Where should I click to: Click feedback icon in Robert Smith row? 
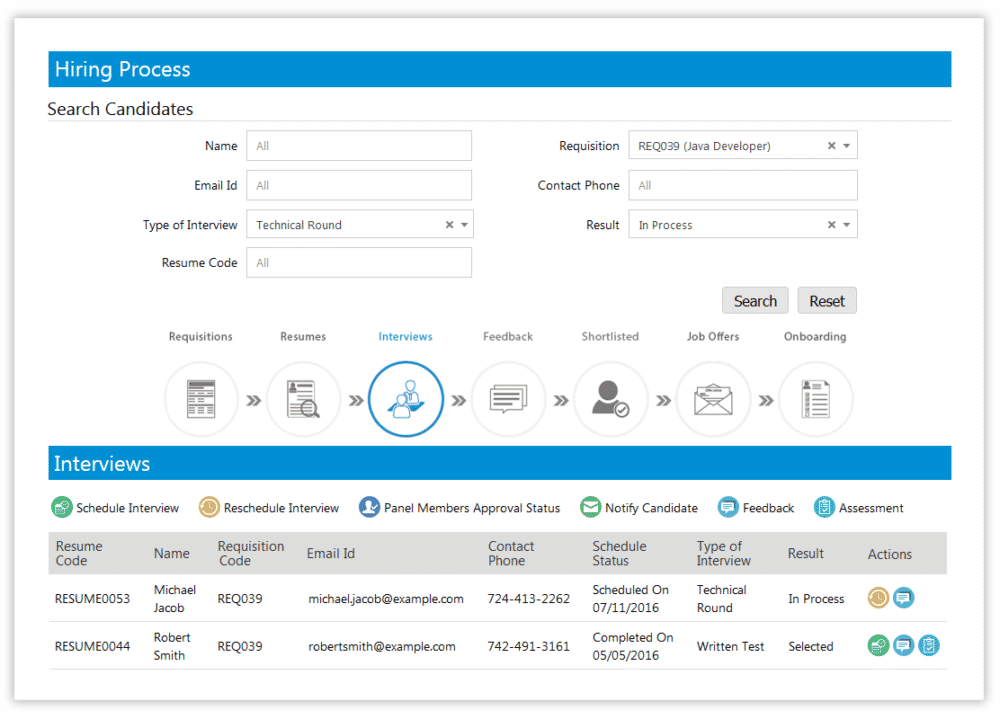click(903, 645)
